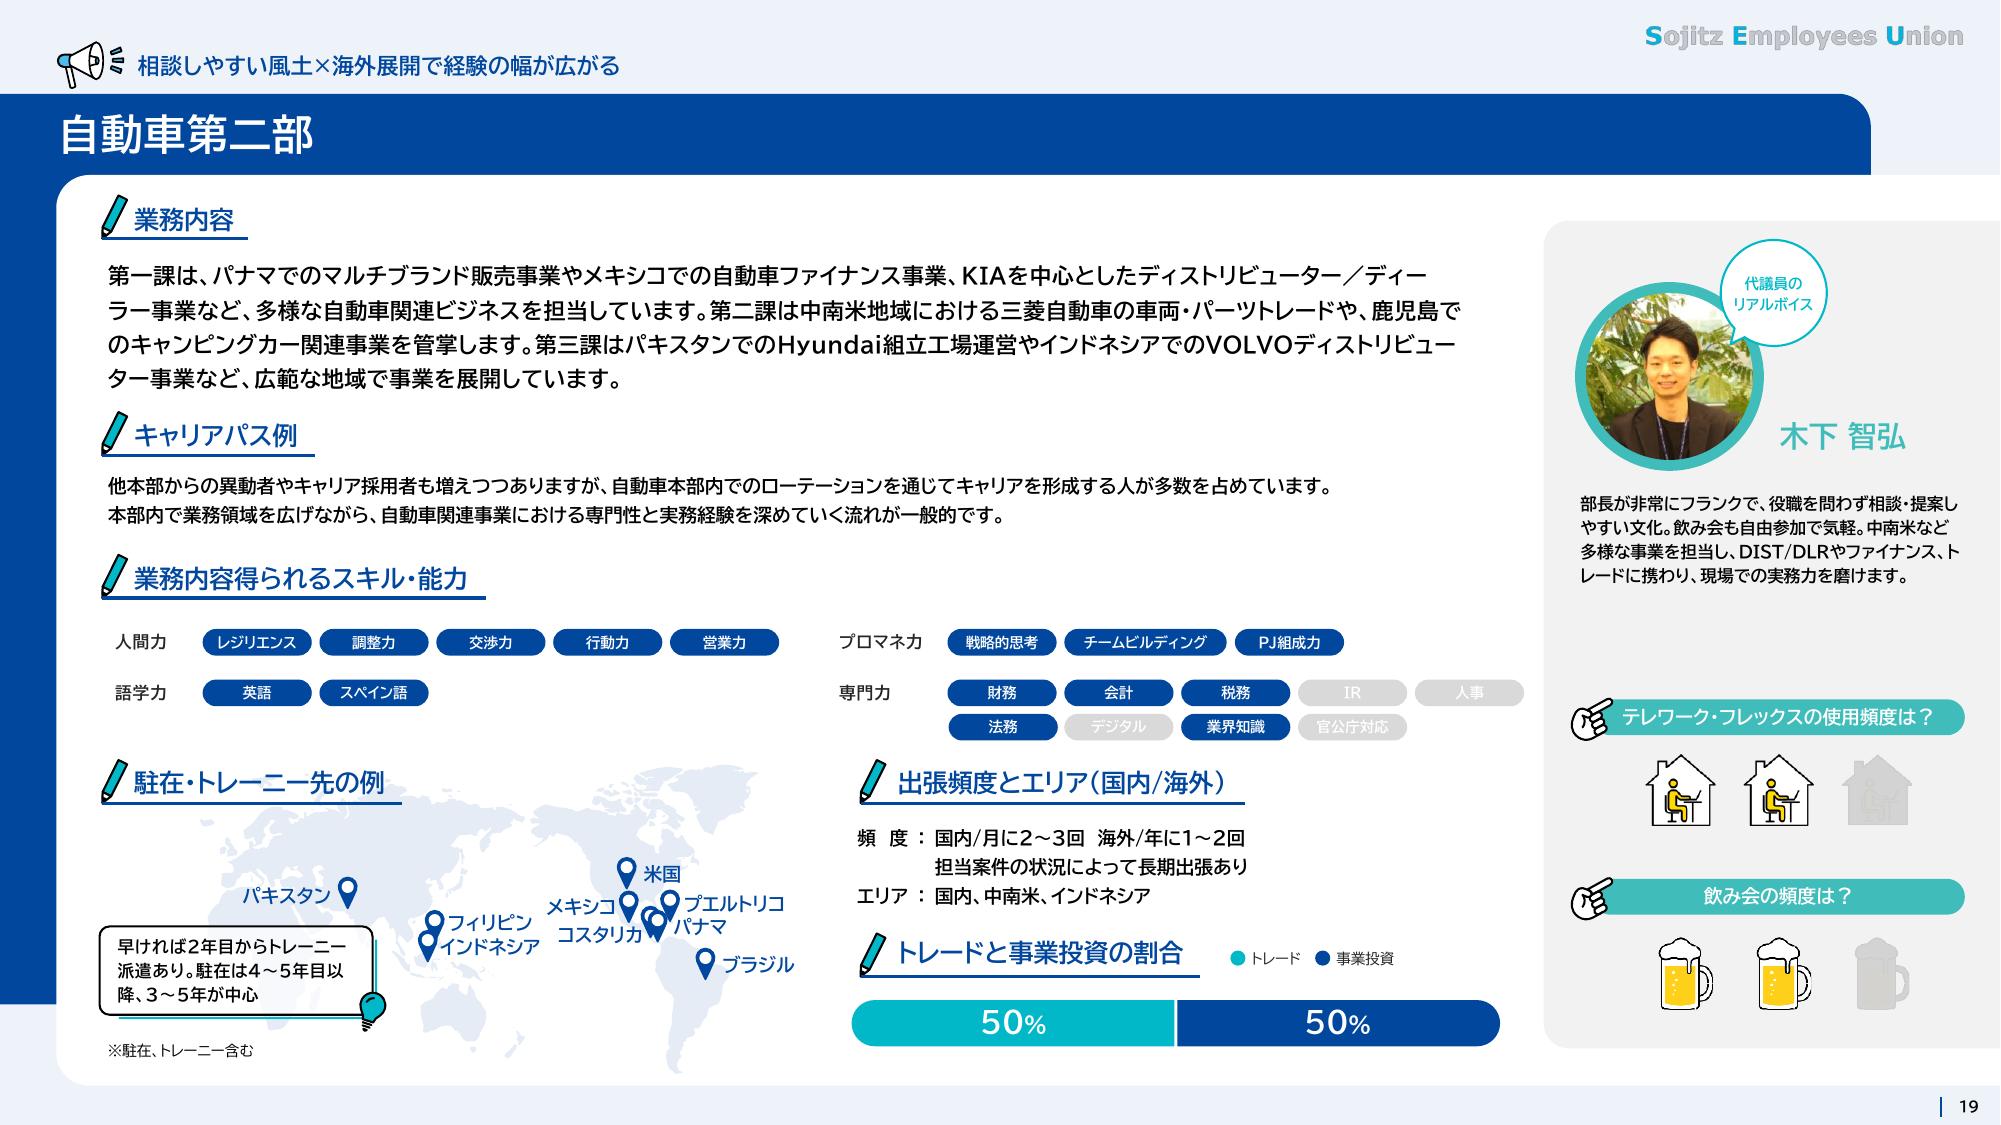Click the pointing hand beside 飲み会の頻度は?
The image size is (2001, 1125).
click(x=1591, y=899)
